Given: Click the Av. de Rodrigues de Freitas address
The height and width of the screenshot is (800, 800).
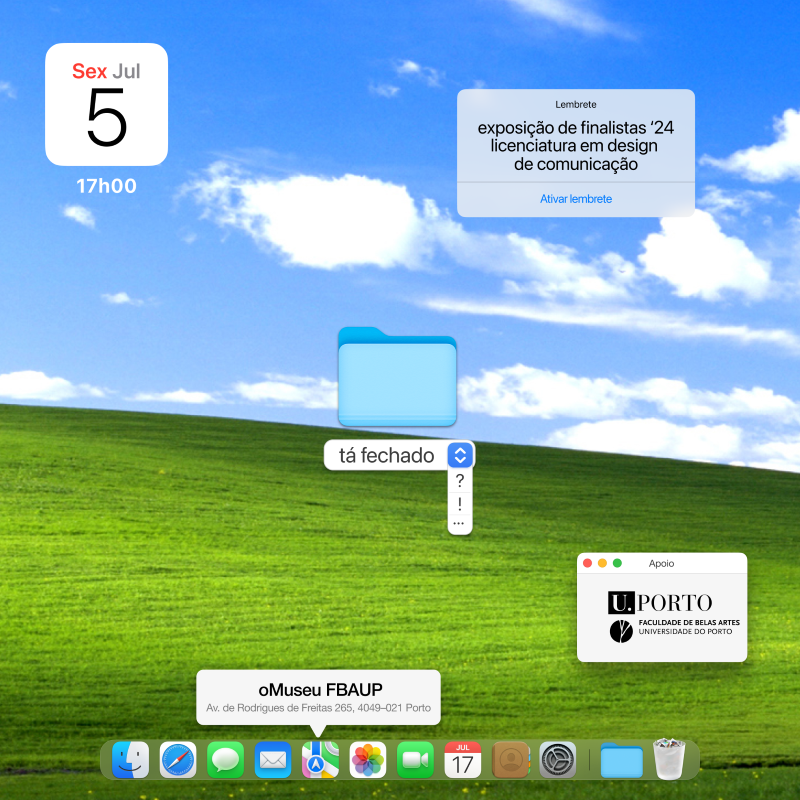Looking at the screenshot, I should (318, 708).
